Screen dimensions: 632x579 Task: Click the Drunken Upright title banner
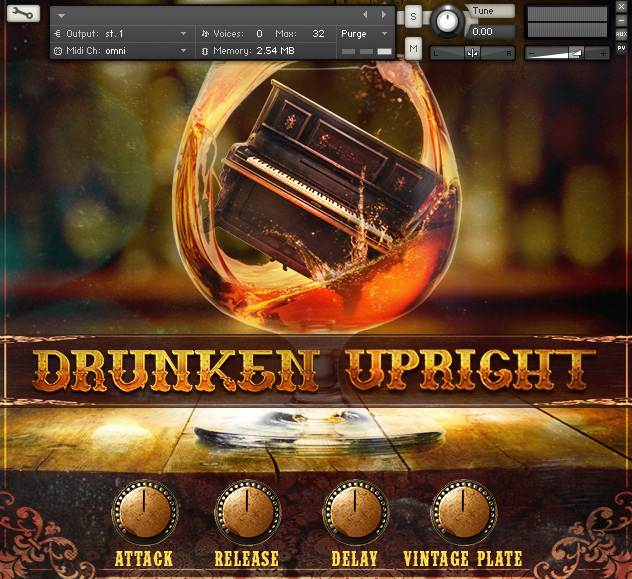pos(314,370)
